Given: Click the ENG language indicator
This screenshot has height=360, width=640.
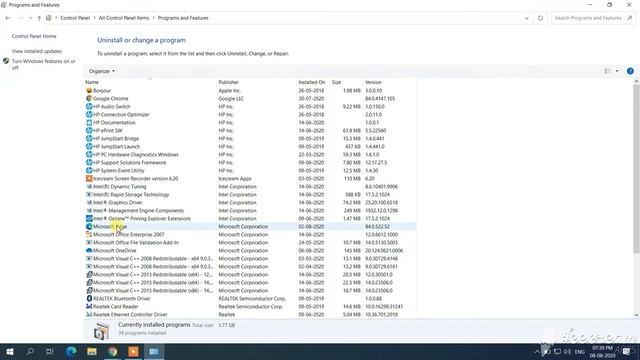Looking at the screenshot, I should click(x=580, y=352).
